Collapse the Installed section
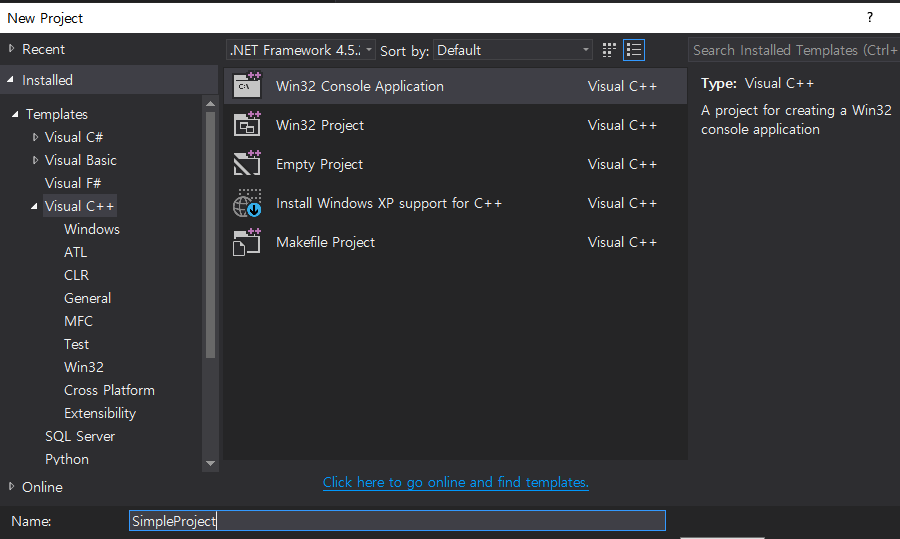Image resolution: width=900 pixels, height=539 pixels. (10, 80)
